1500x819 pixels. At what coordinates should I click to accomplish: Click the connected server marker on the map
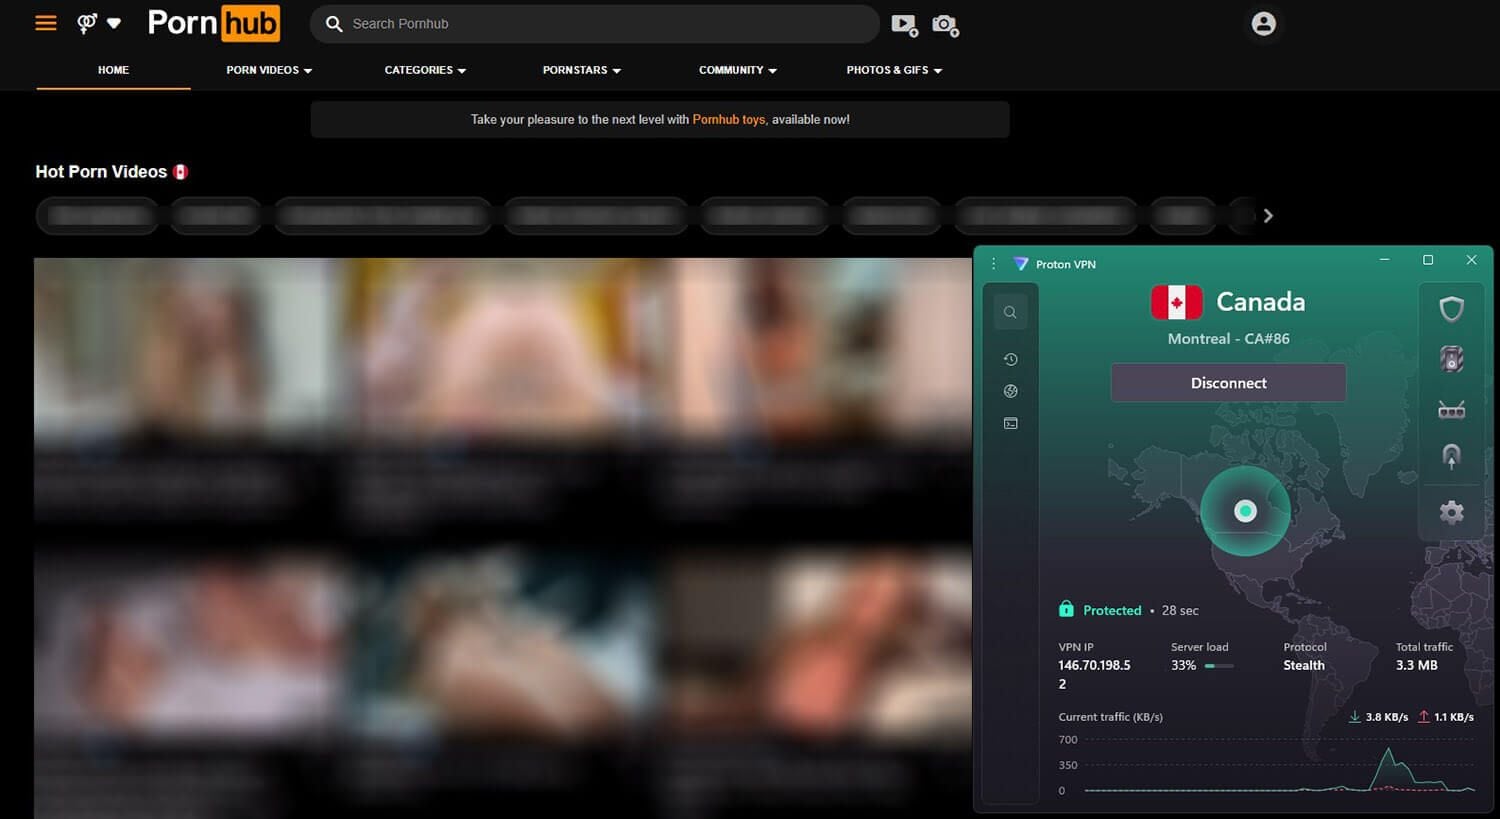click(x=1245, y=511)
